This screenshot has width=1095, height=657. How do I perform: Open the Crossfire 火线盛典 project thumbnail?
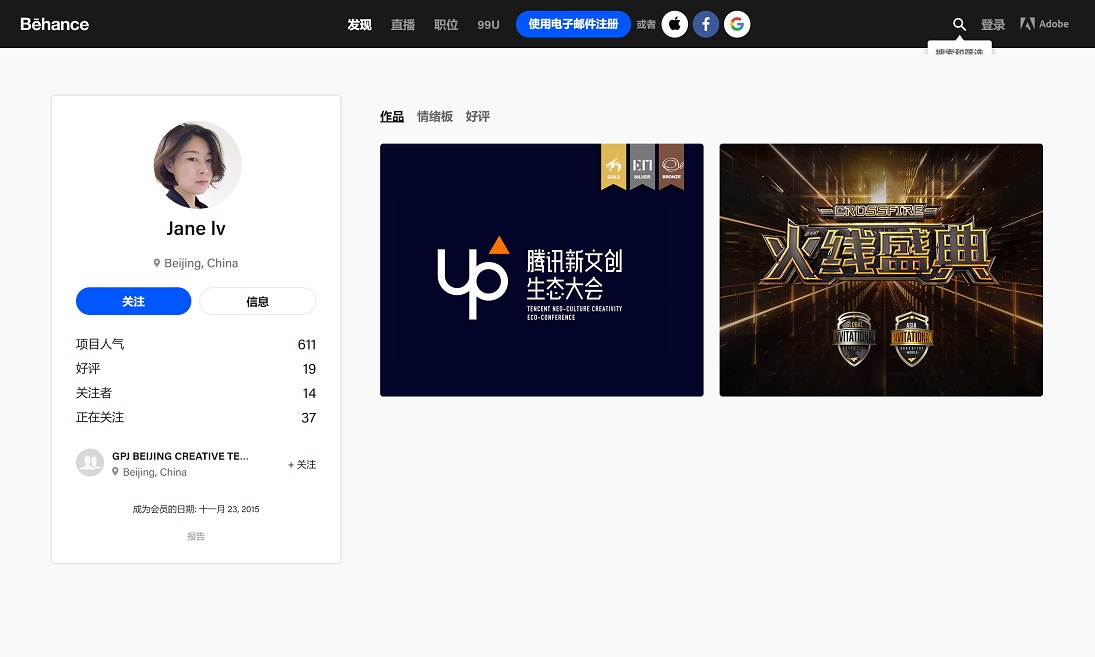coord(881,270)
